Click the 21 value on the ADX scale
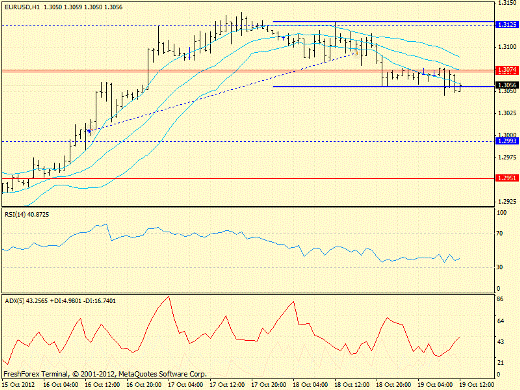The width and height of the screenshot is (520, 390). pyautogui.click(x=500, y=363)
